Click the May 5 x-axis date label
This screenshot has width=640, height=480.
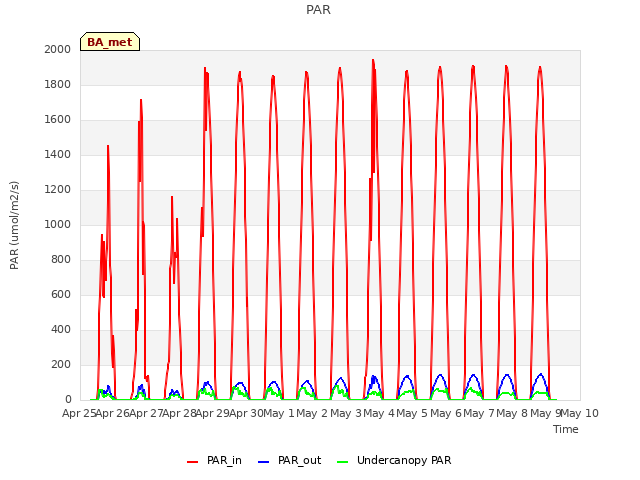coord(412,413)
